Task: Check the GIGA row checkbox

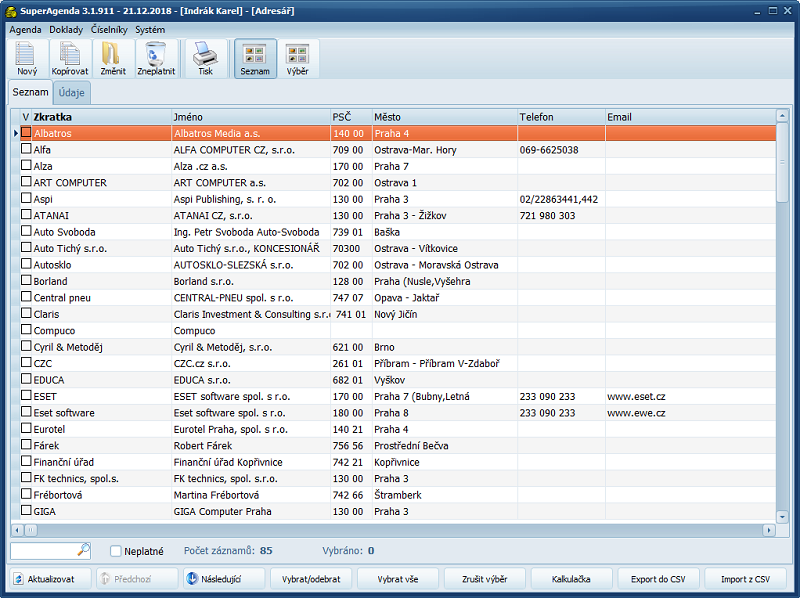Action: (x=26, y=510)
